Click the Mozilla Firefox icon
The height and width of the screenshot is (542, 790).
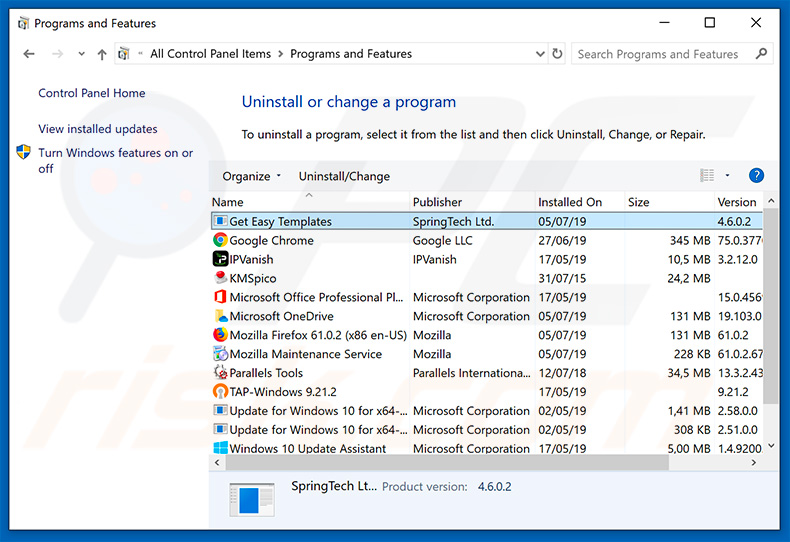tap(220, 334)
